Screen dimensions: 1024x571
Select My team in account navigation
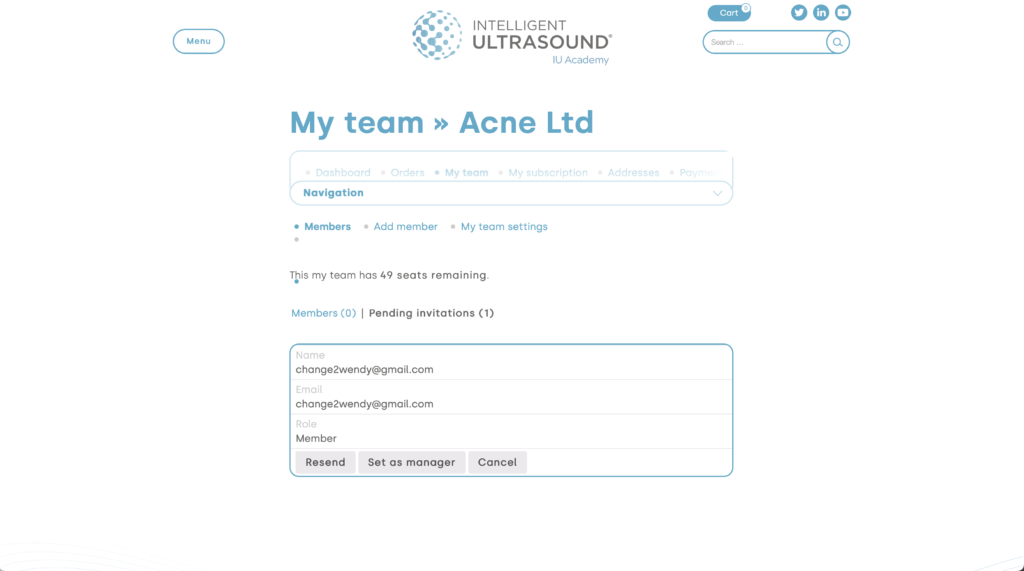[466, 173]
